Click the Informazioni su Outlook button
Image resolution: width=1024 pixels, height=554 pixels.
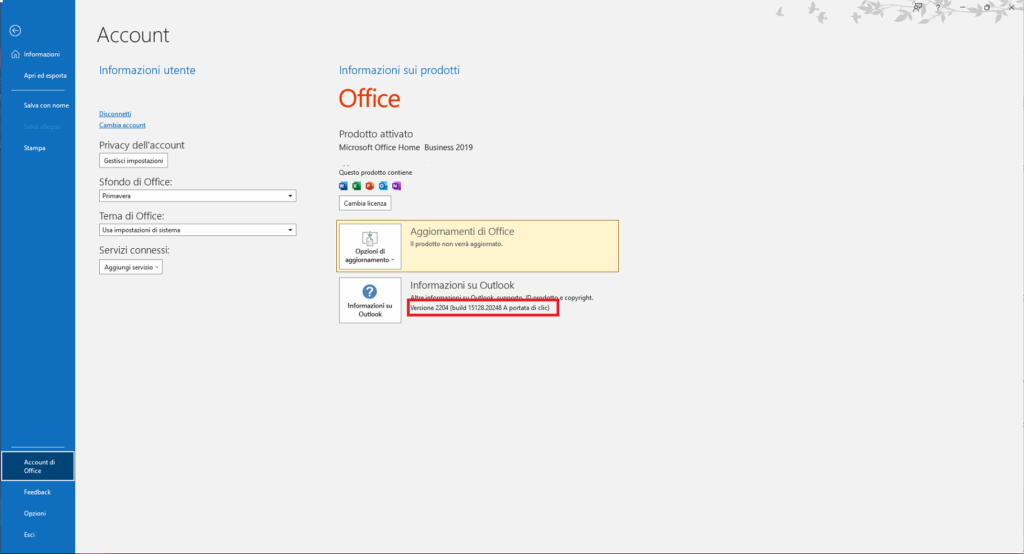tap(370, 301)
